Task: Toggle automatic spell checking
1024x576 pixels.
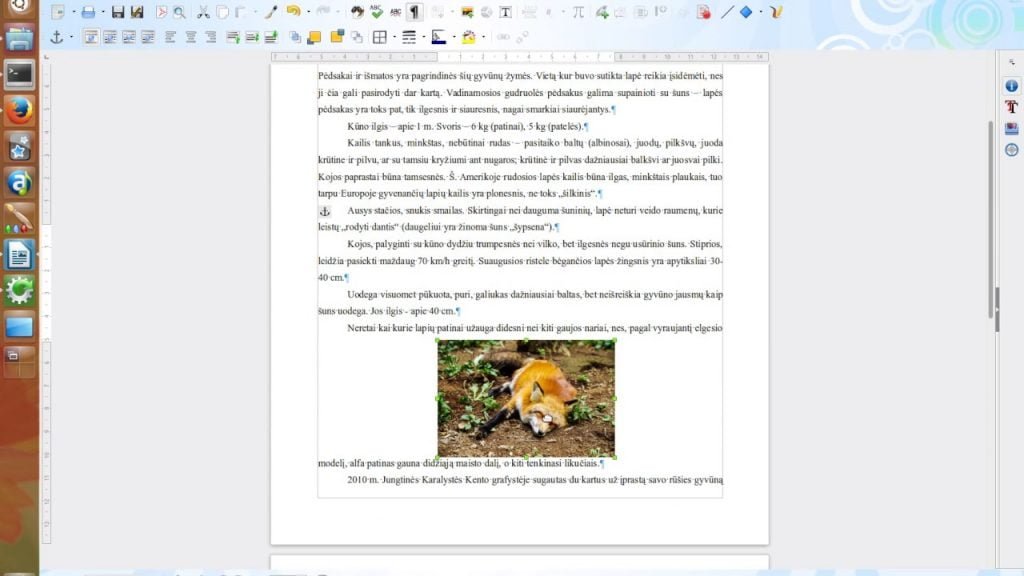Action: tap(395, 12)
